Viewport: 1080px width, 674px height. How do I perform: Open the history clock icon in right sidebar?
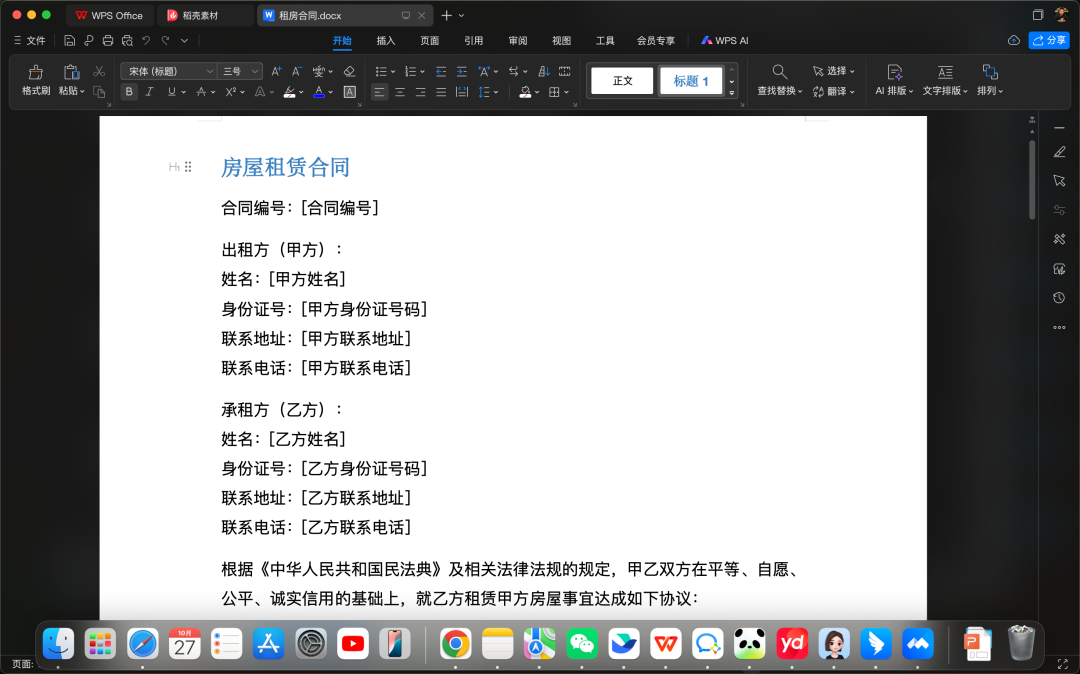point(1059,298)
